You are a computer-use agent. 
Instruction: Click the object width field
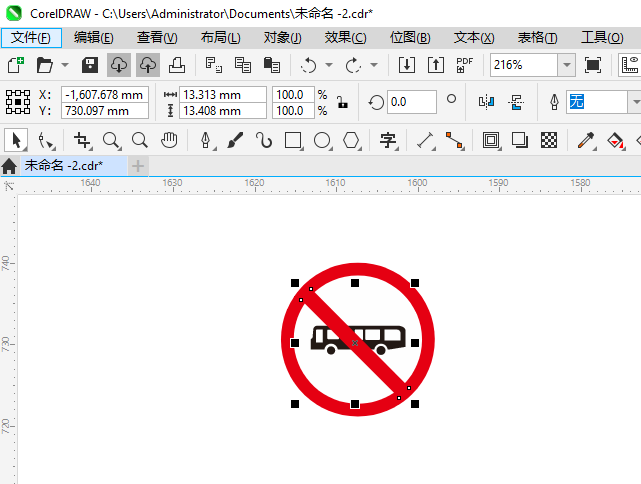(x=223, y=95)
